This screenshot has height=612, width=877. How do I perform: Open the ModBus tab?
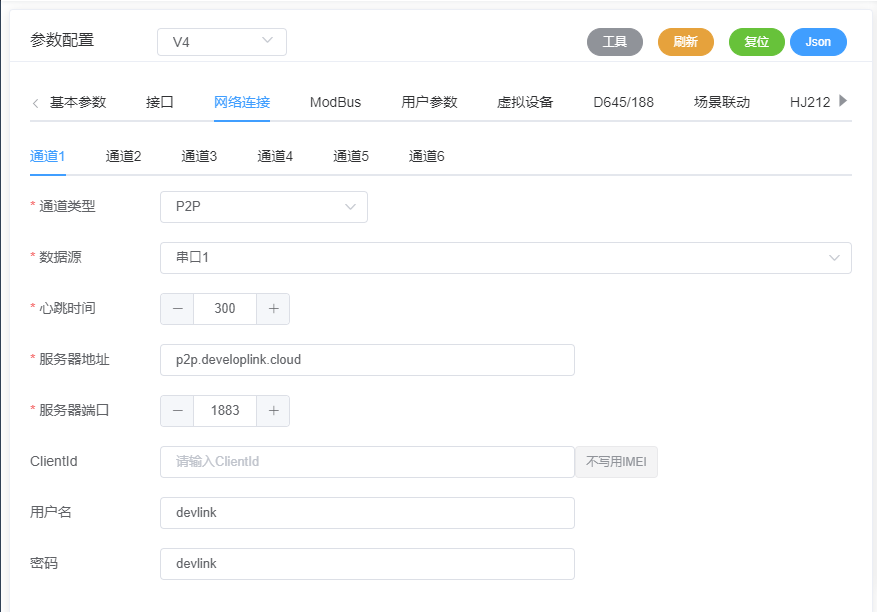tap(335, 101)
